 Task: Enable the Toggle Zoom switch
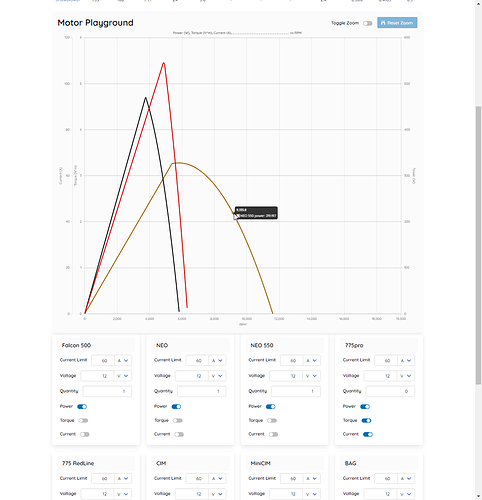pyautogui.click(x=368, y=23)
